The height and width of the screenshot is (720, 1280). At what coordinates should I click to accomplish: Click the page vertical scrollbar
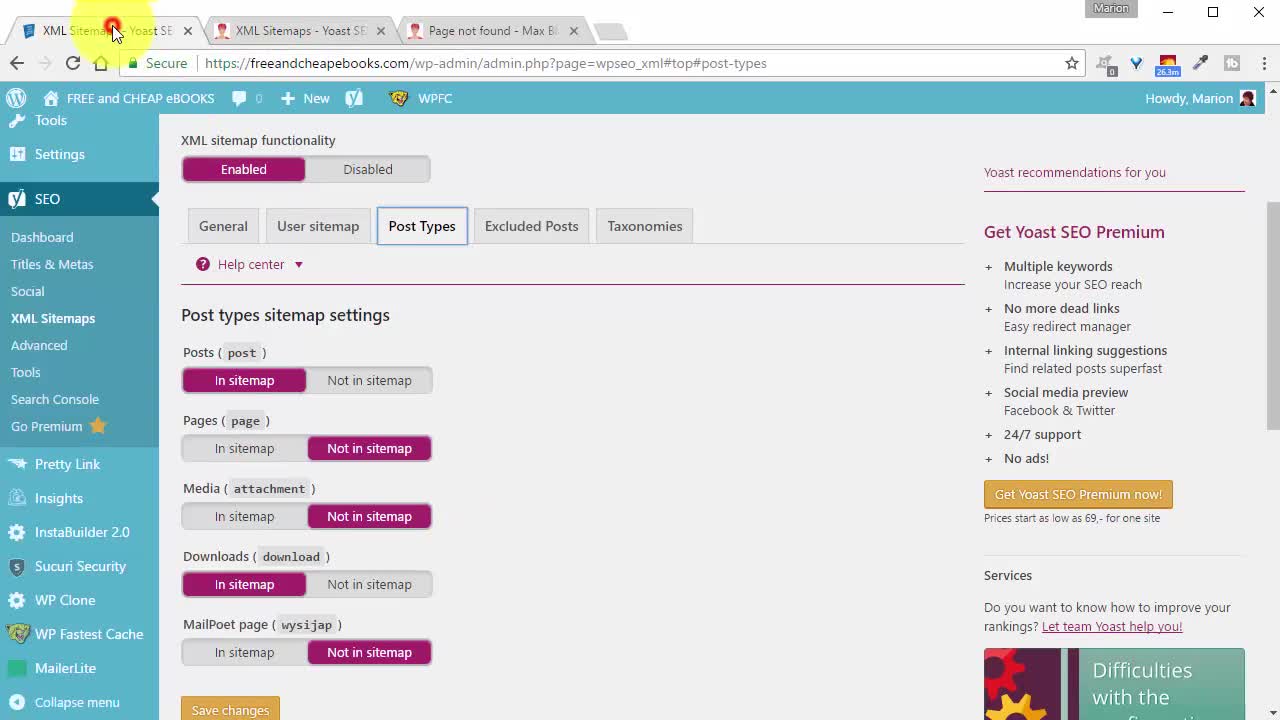click(x=1273, y=315)
